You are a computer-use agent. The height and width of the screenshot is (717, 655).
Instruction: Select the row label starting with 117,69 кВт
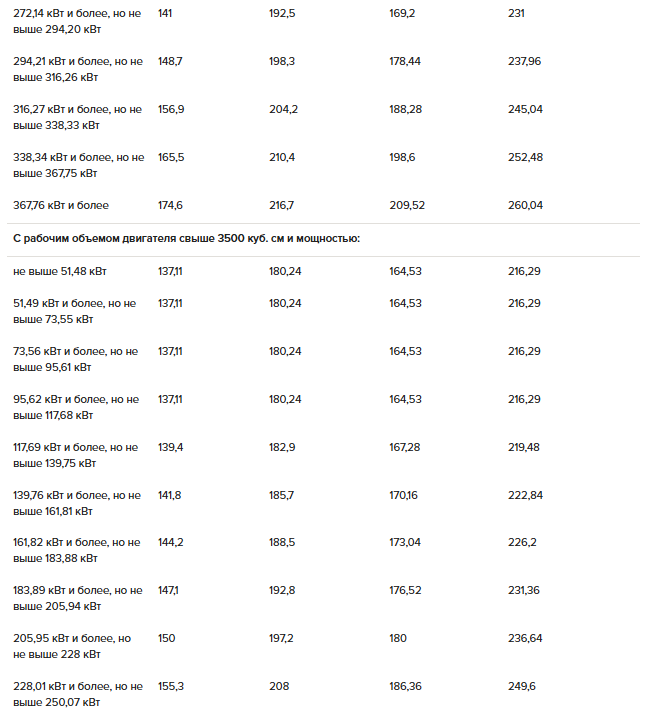coord(76,455)
